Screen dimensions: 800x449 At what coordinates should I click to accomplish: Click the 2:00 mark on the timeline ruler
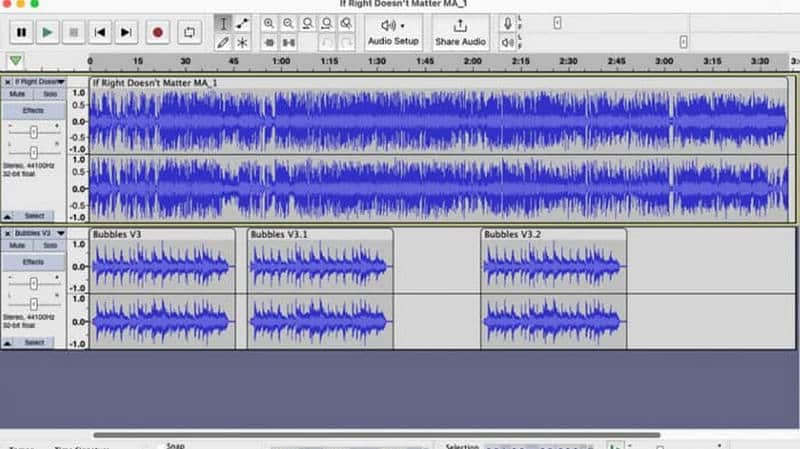[x=472, y=61]
